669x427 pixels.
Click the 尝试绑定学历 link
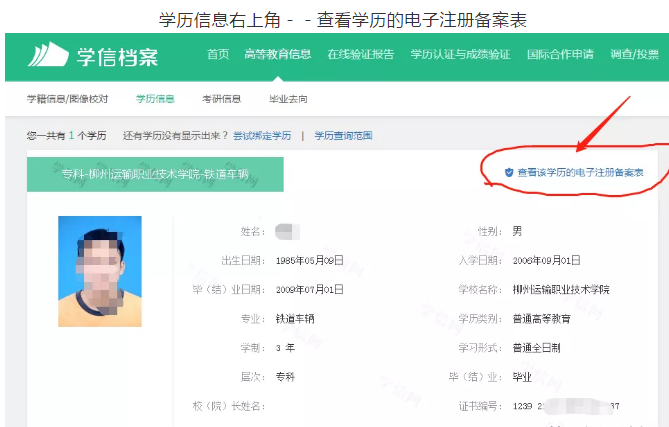coord(262,135)
